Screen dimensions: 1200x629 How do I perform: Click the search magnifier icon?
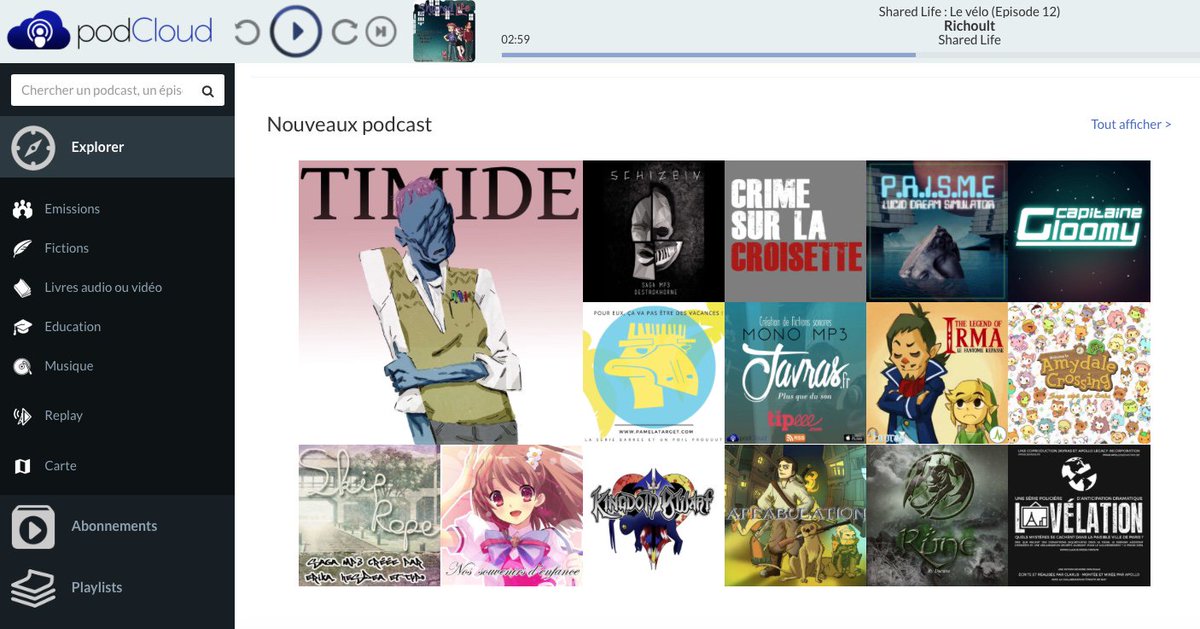(208, 91)
